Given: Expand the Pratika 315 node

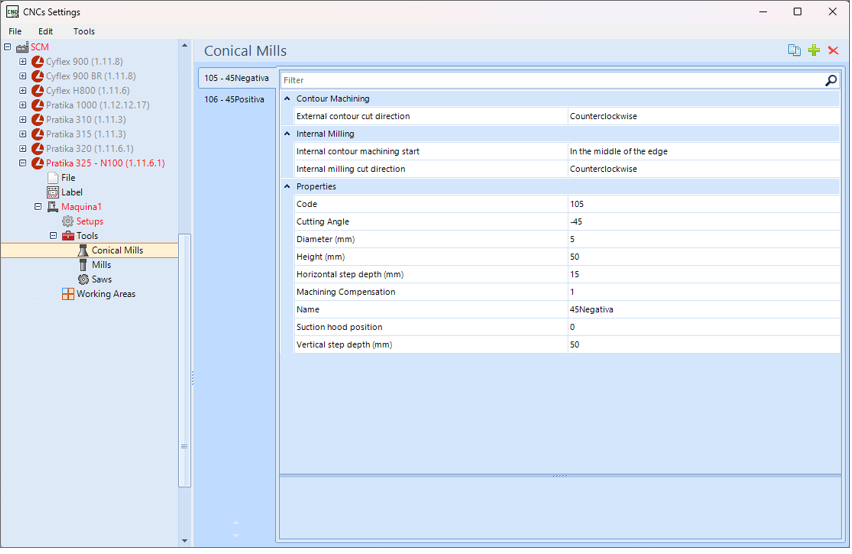Looking at the screenshot, I should pyautogui.click(x=23, y=134).
